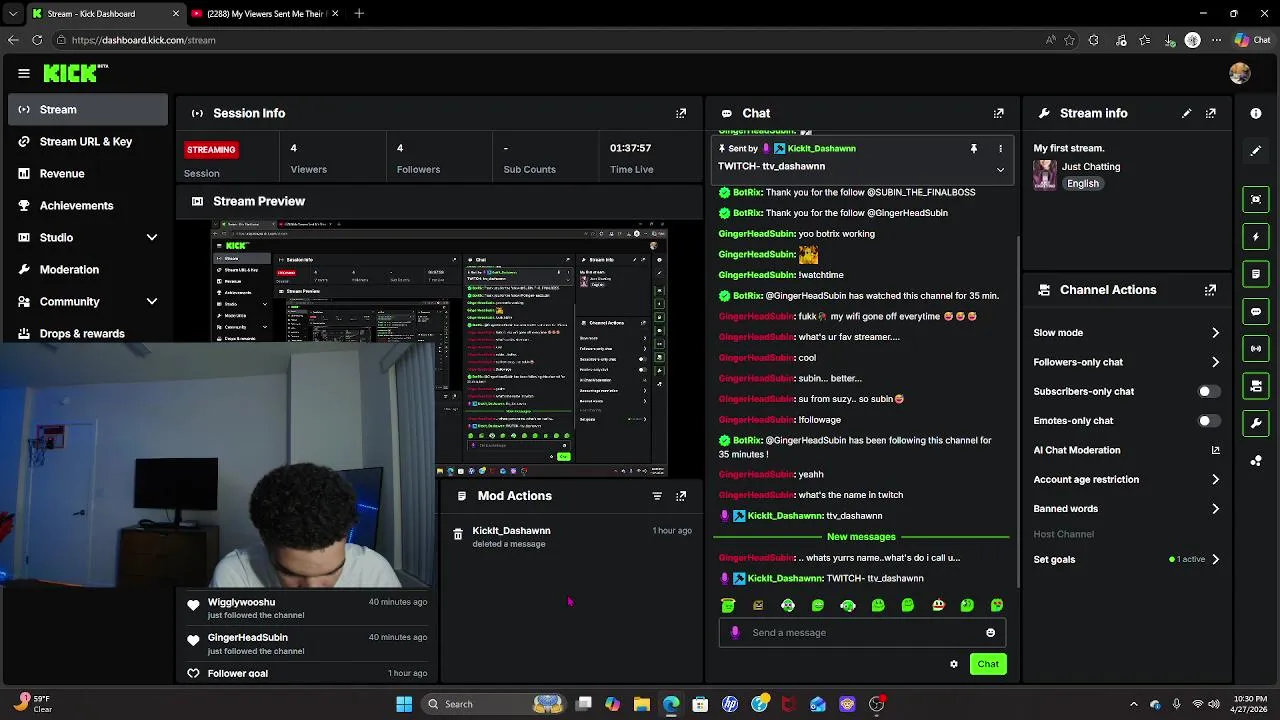Click the three-dots icon at the rail bottom
The width and height of the screenshot is (1280, 720).
coord(1256,461)
